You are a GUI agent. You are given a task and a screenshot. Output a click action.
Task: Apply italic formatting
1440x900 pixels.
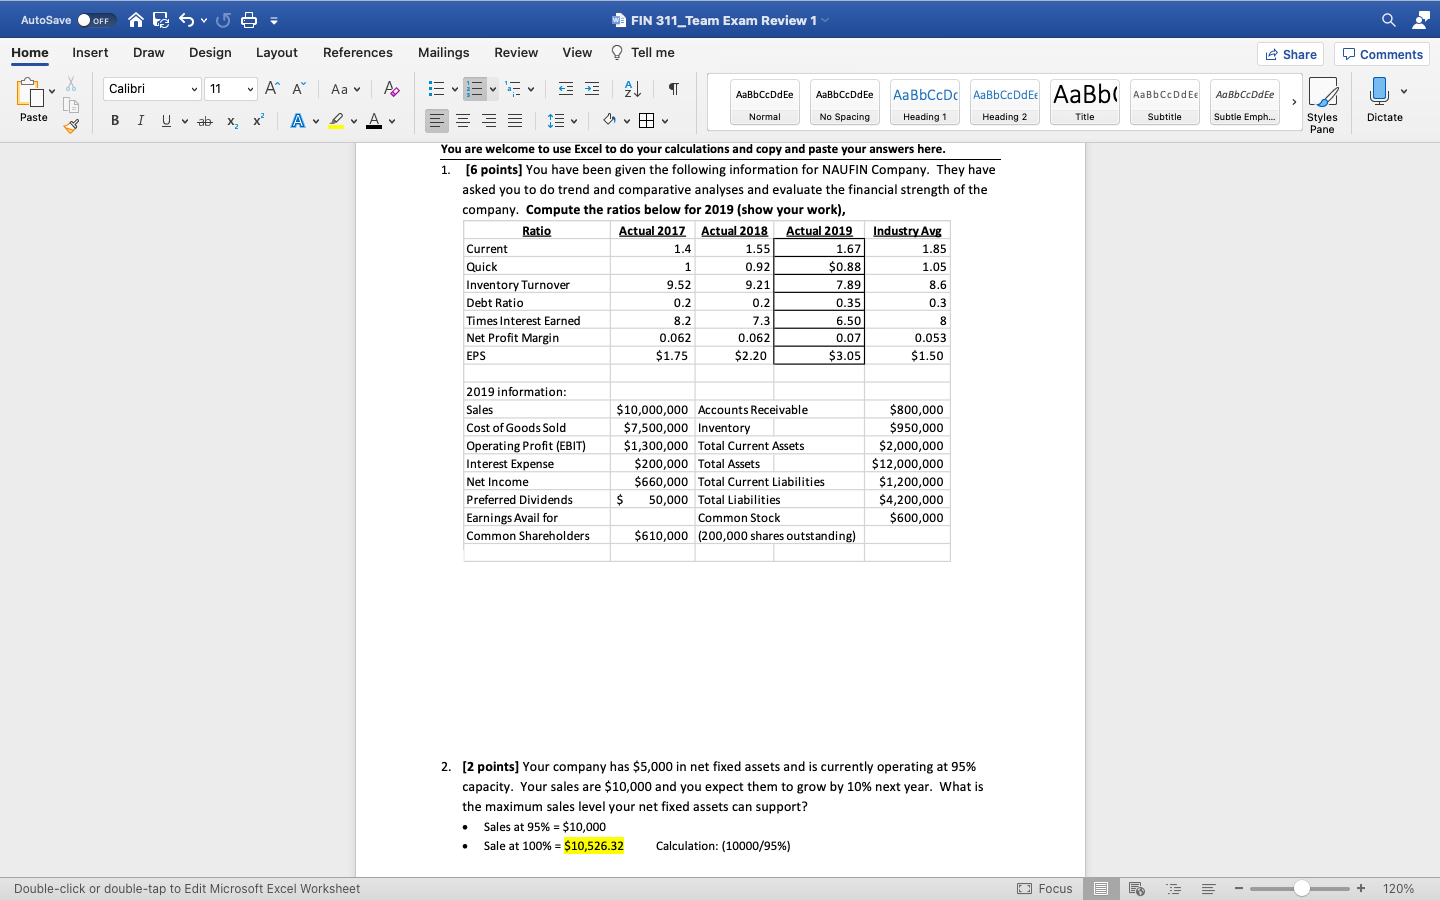click(140, 120)
